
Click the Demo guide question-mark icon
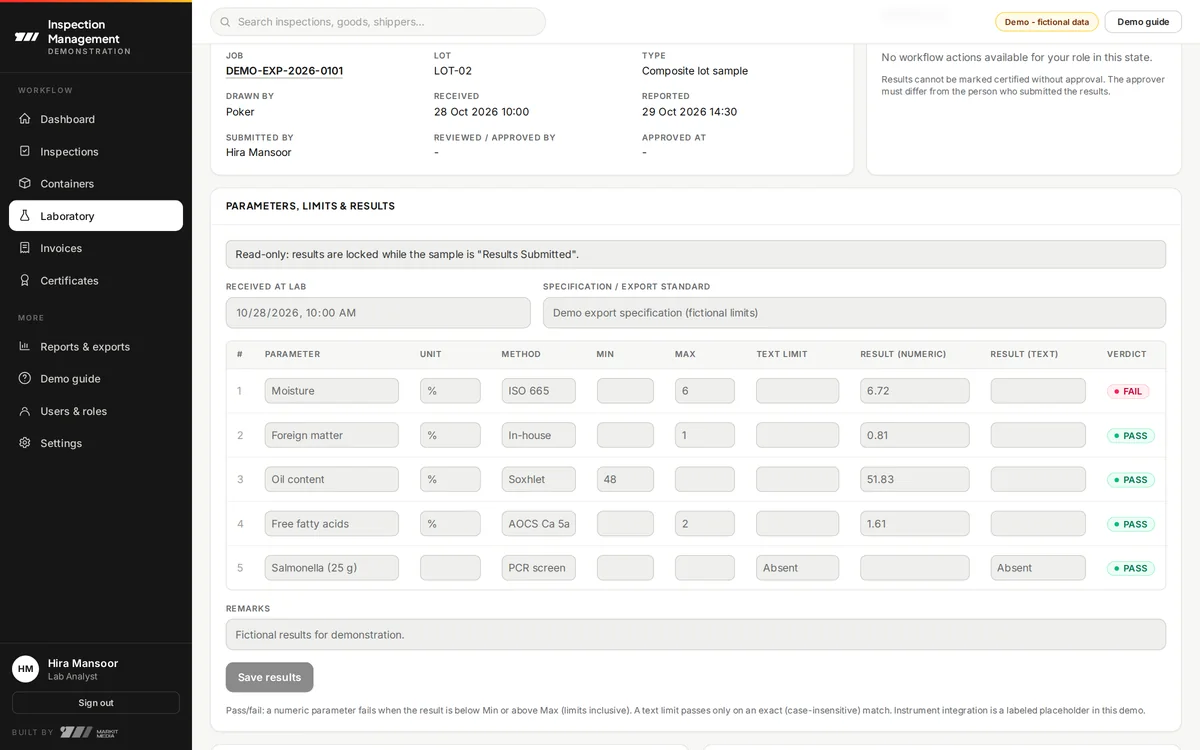click(x=25, y=378)
